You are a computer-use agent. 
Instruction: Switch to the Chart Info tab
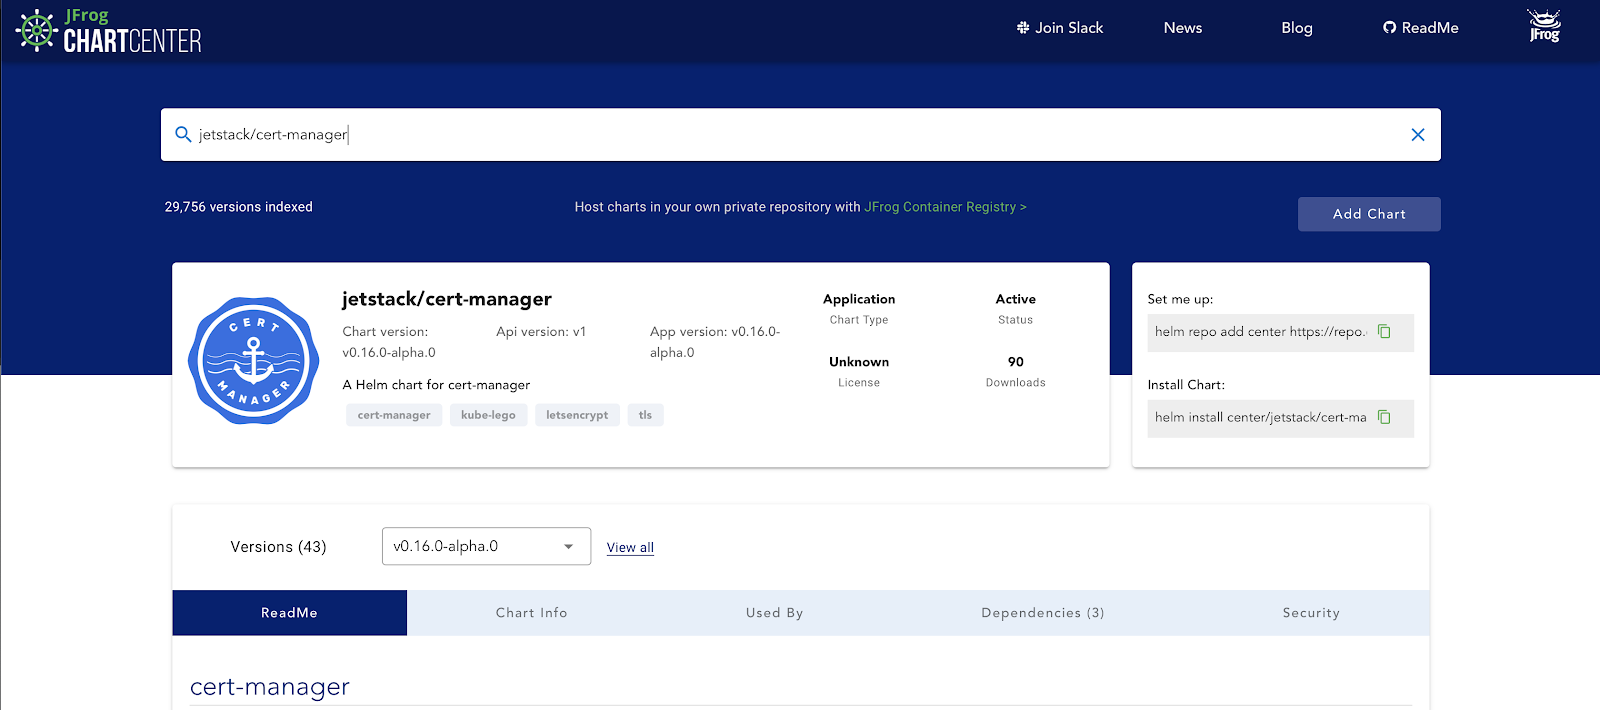point(531,613)
